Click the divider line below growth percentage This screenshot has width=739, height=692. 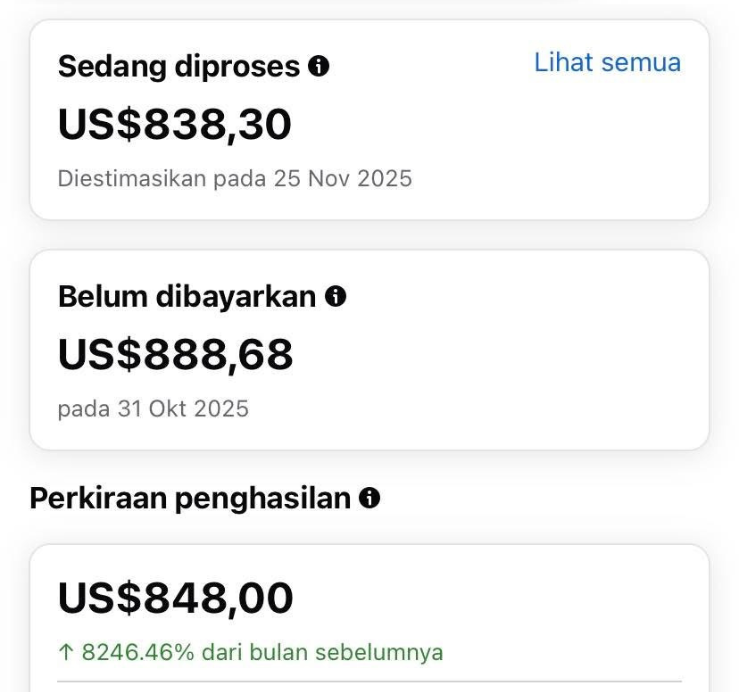point(369,682)
